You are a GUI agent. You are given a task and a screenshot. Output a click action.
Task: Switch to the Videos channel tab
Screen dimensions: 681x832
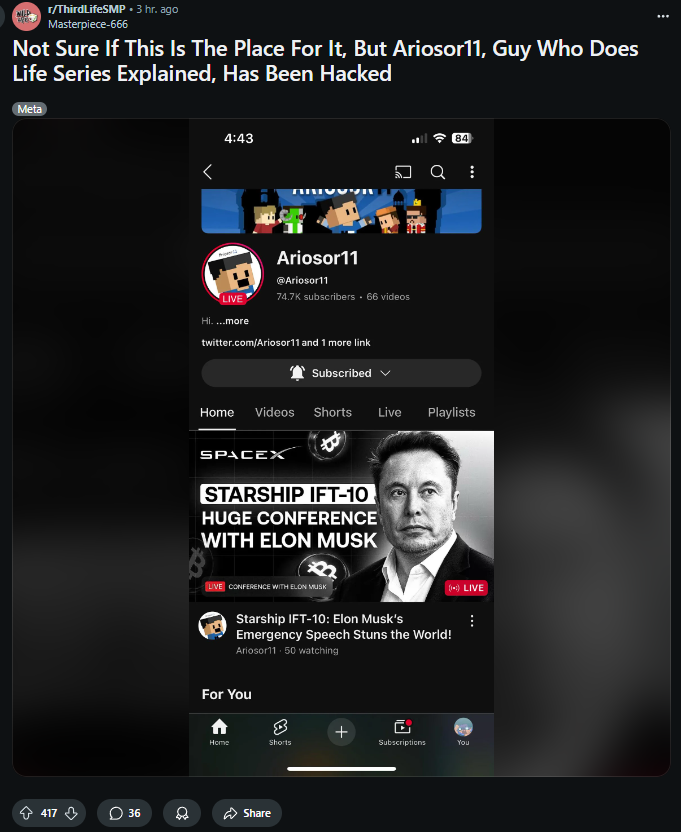[x=274, y=412]
